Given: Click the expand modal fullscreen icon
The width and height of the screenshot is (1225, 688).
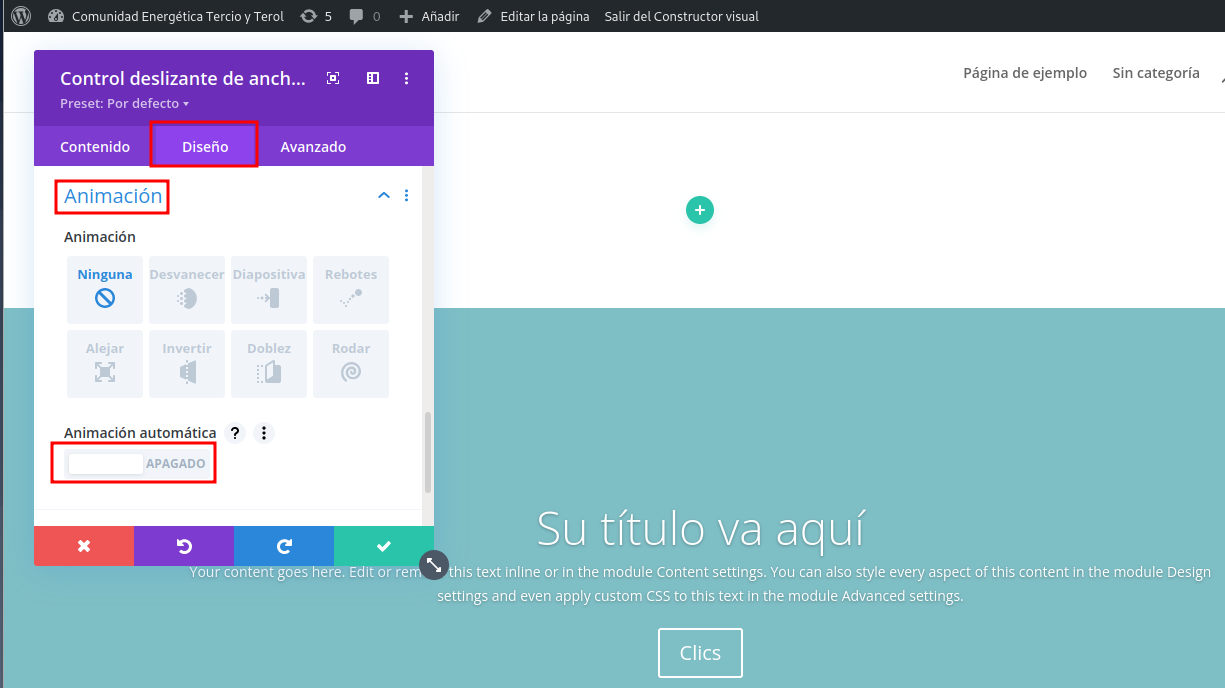Looking at the screenshot, I should (333, 79).
